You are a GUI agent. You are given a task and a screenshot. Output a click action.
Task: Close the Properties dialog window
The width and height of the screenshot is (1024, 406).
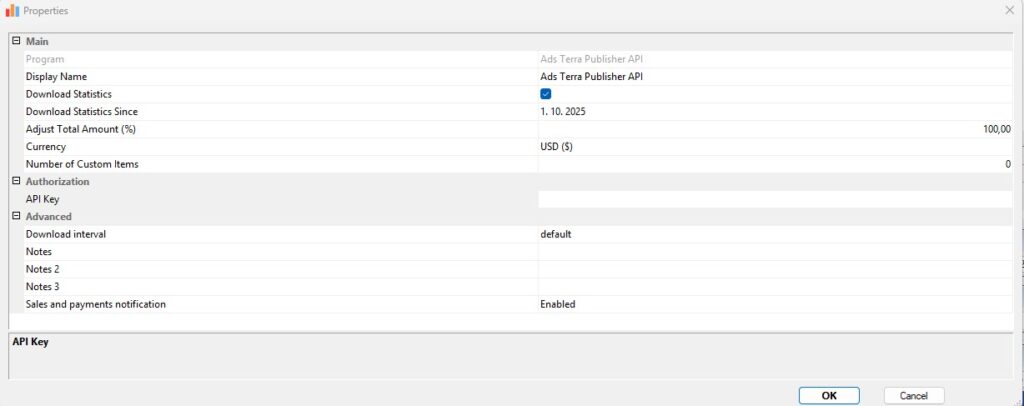[x=1008, y=10]
